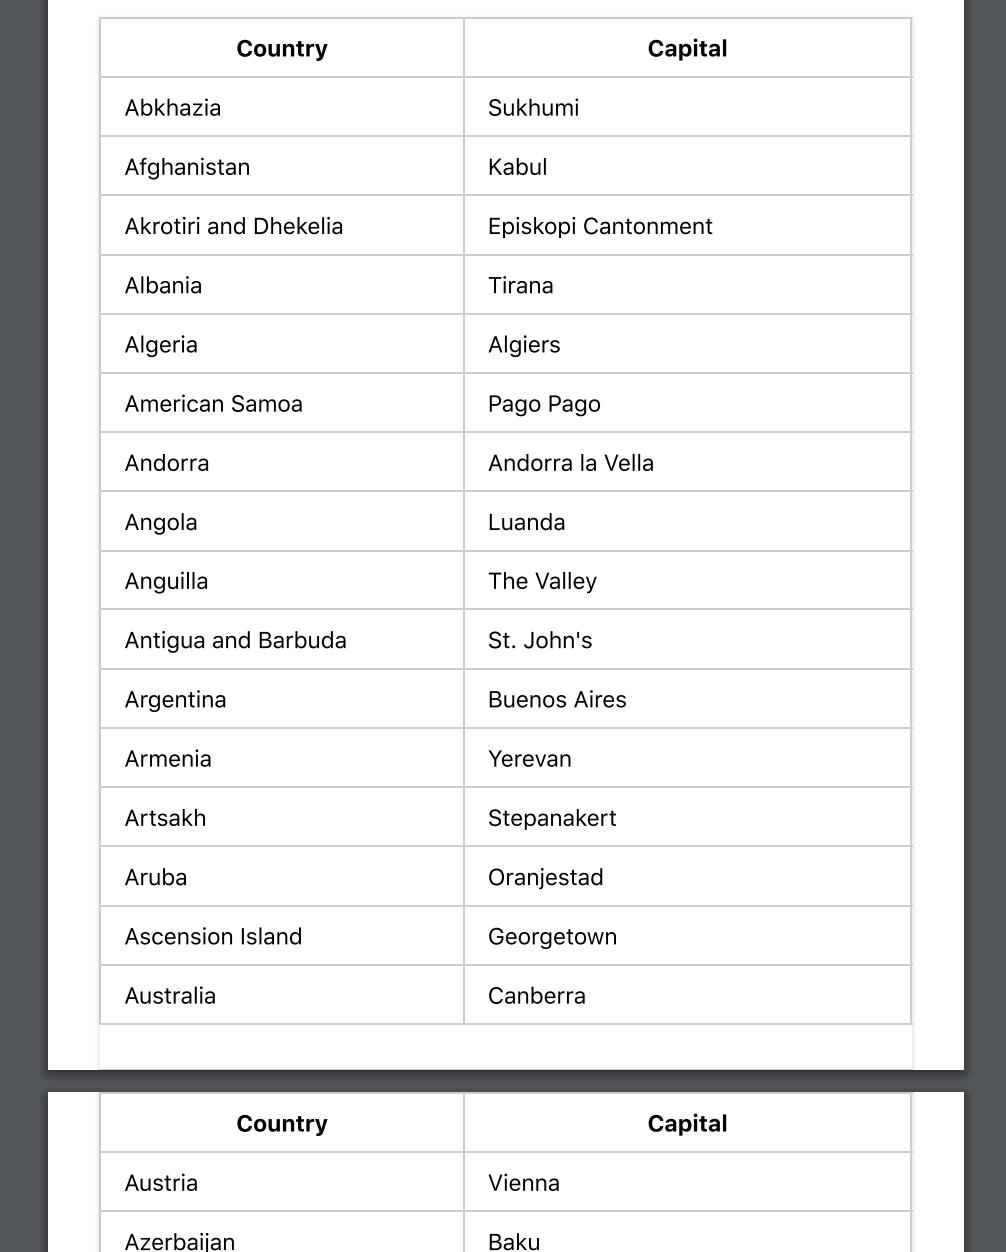The height and width of the screenshot is (1252, 1006).
Task: Select the Tirana capital text
Action: click(520, 285)
